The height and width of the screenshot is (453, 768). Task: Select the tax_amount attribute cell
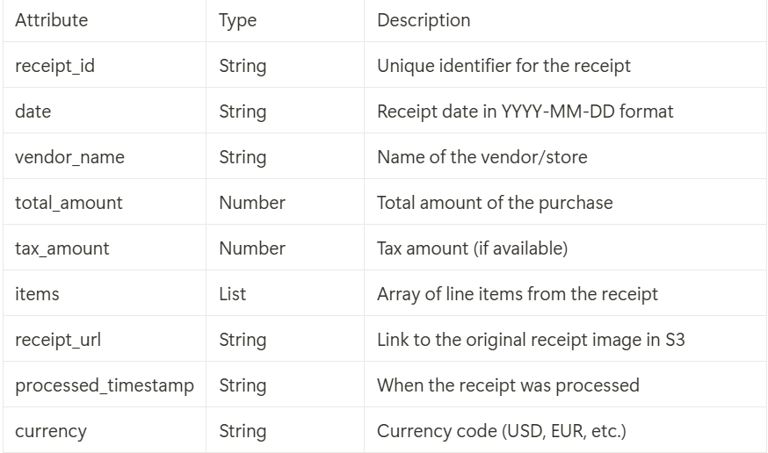tap(63, 248)
